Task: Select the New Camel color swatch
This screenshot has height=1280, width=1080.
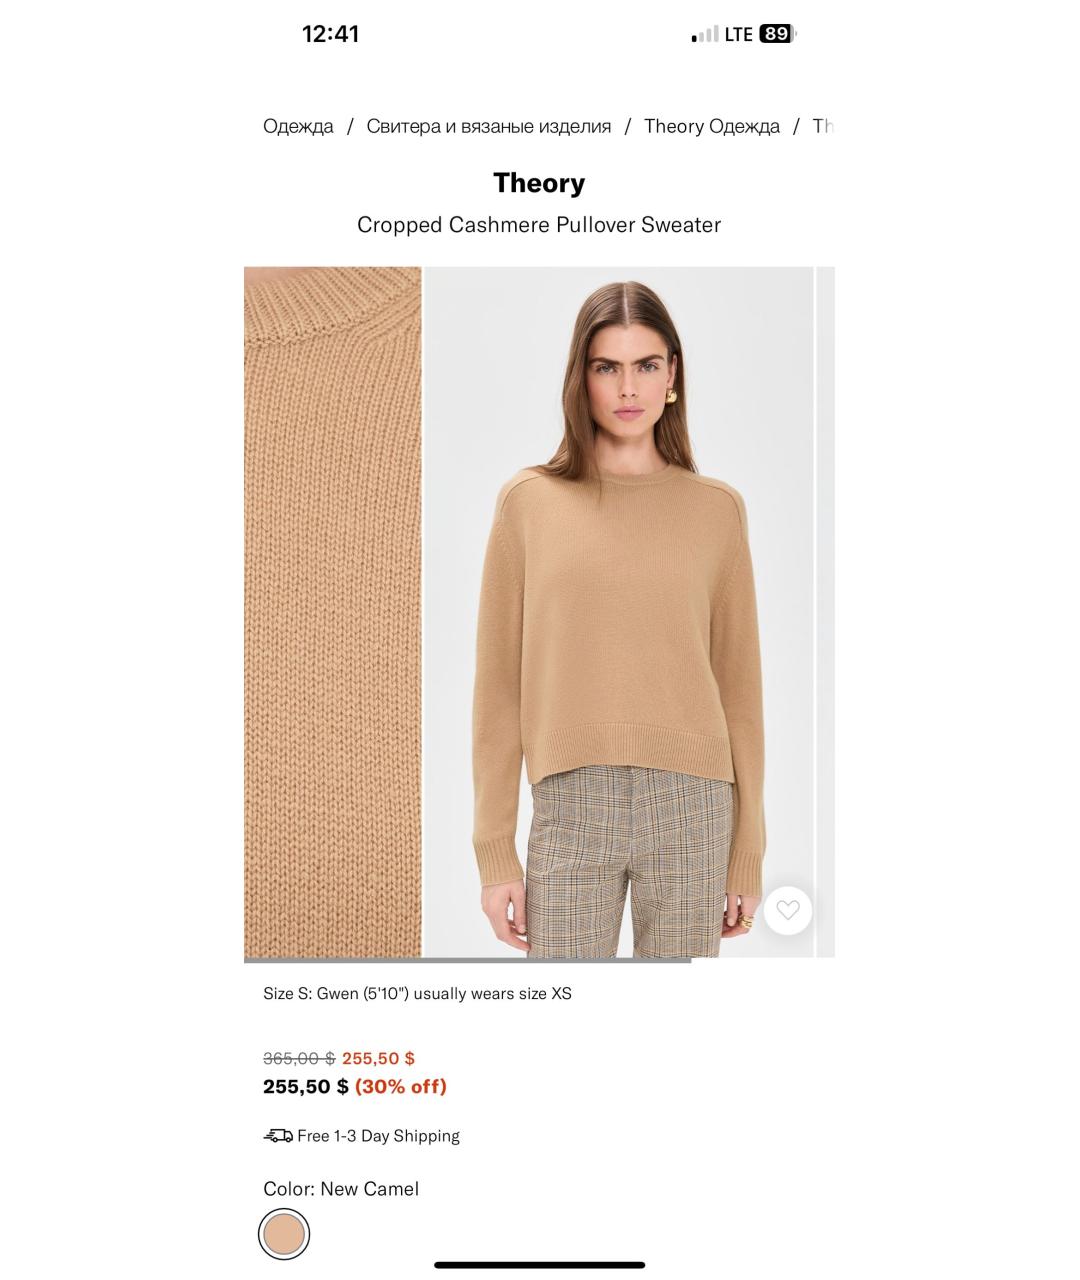Action: point(284,1234)
